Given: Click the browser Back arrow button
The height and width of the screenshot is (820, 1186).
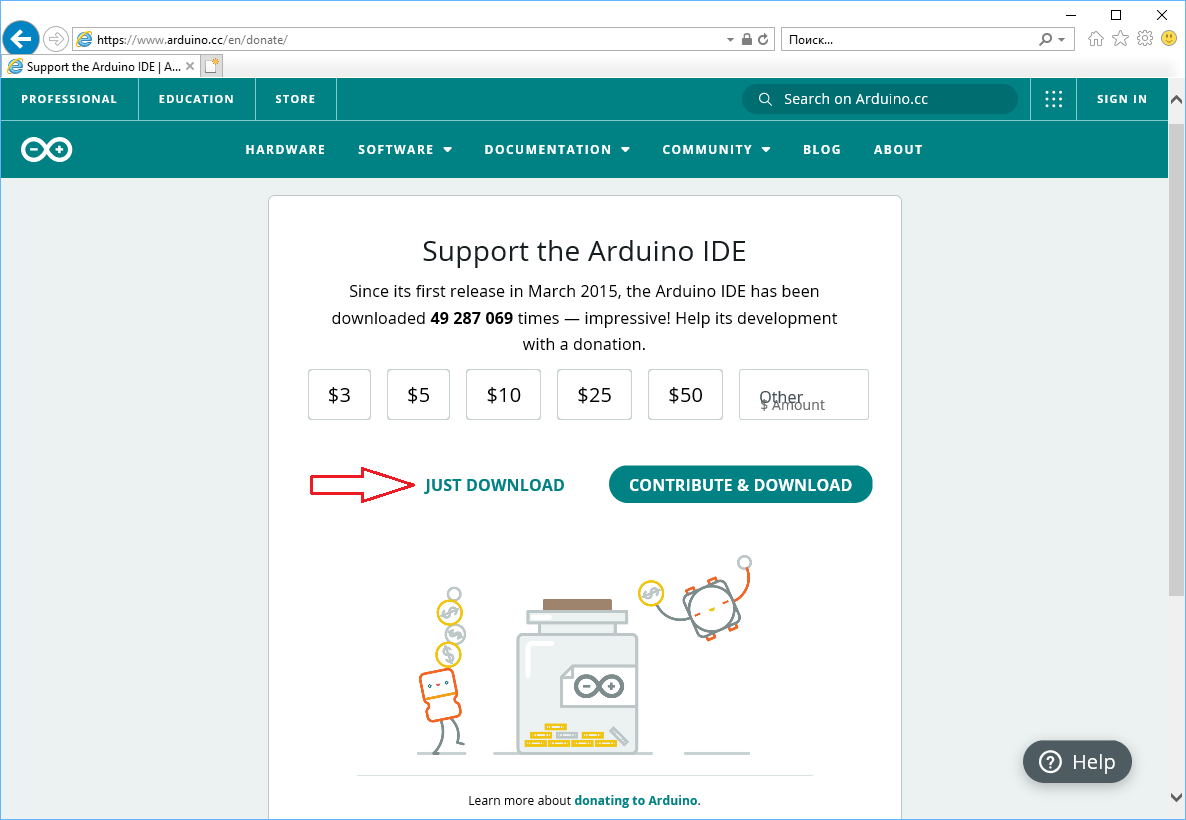Looking at the screenshot, I should point(21,39).
